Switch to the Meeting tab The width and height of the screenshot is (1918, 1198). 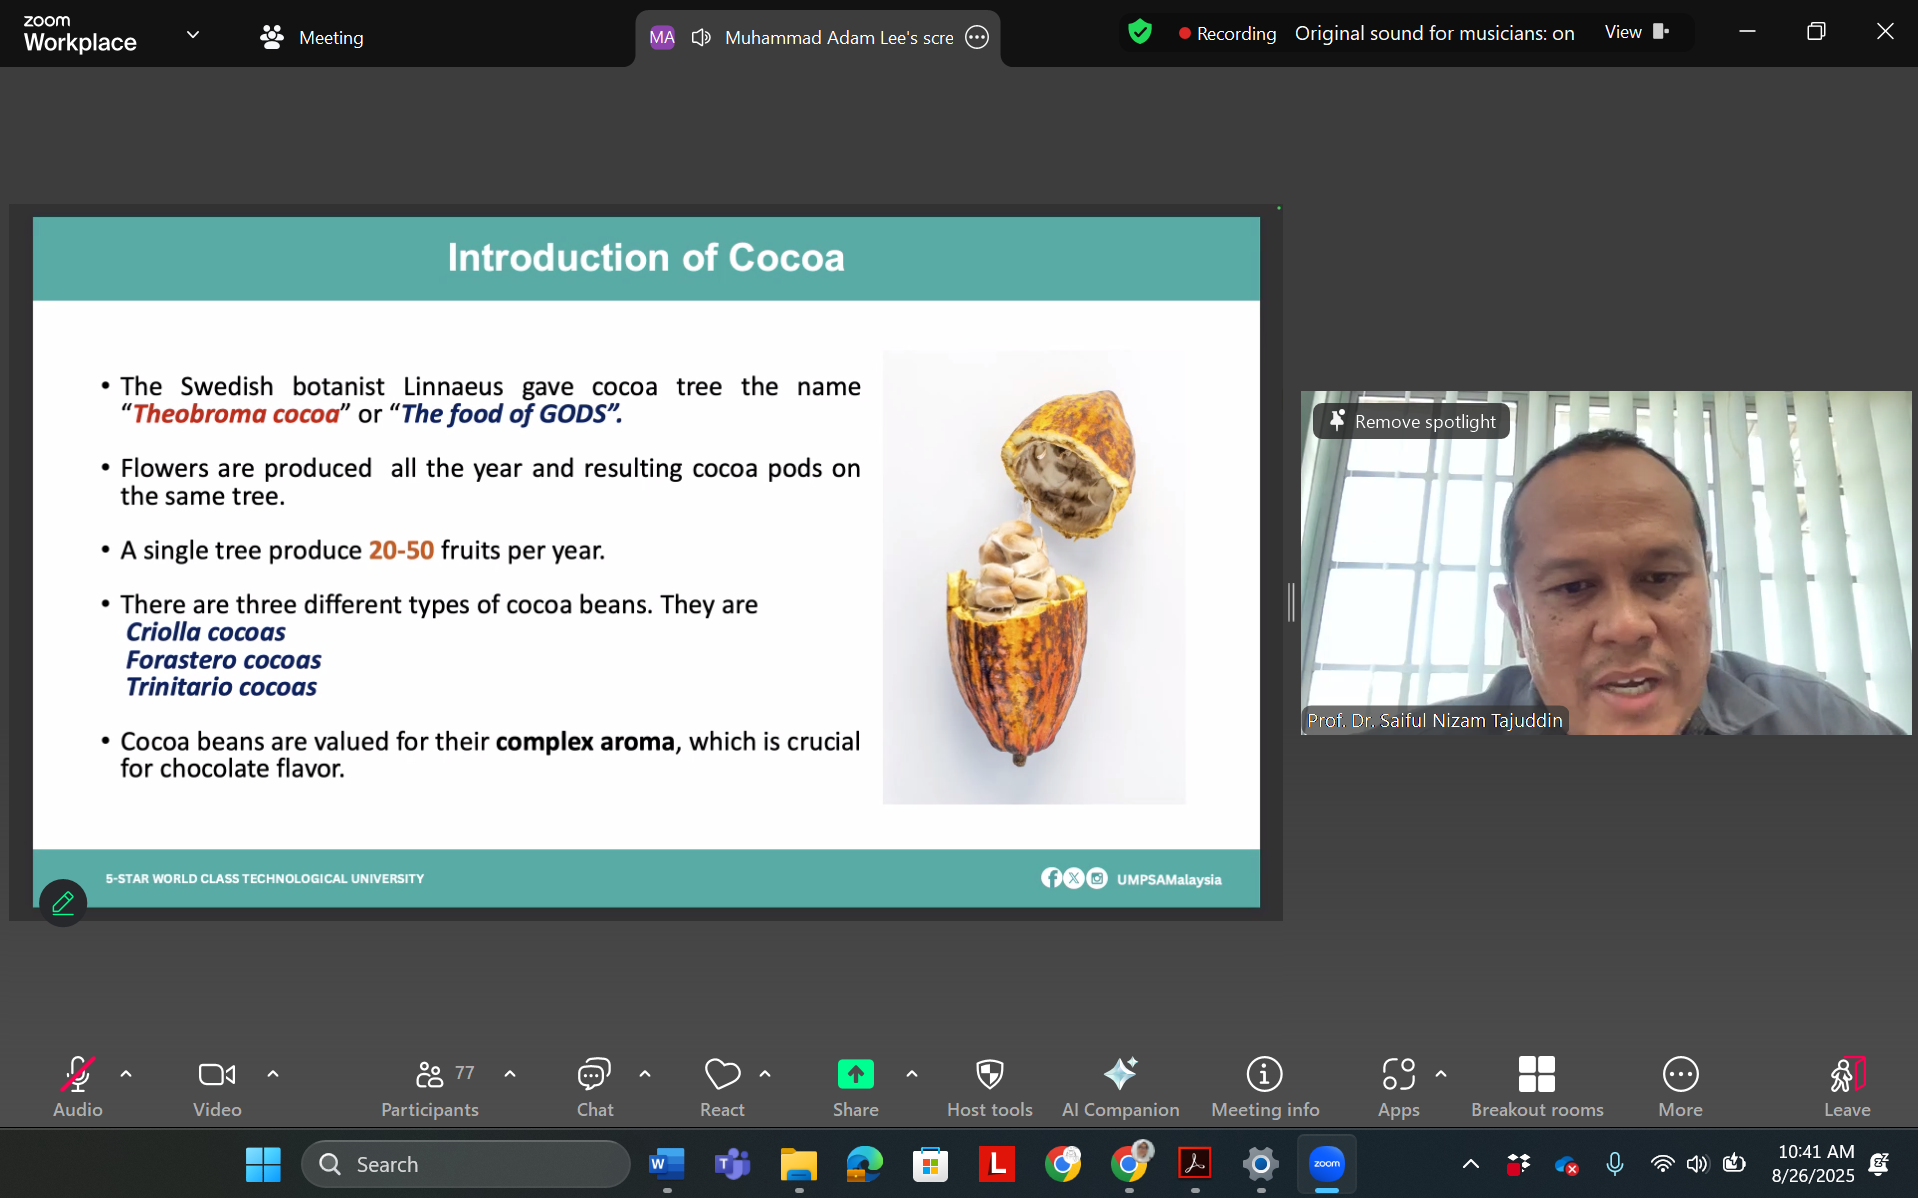click(312, 37)
